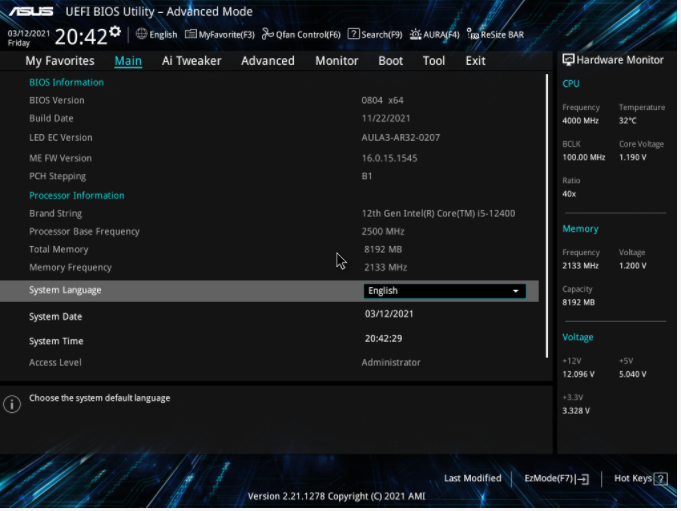Click the AULA3-AR32-0207 value

[x=401, y=138]
